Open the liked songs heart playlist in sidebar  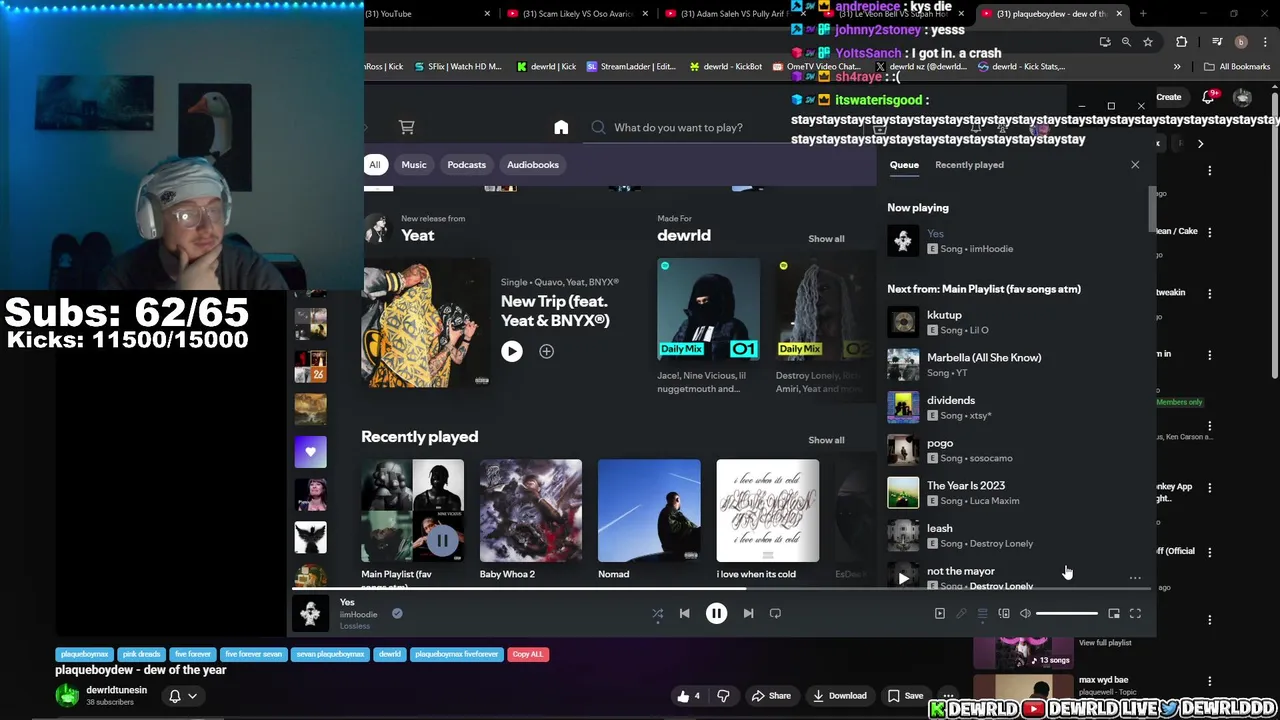[x=310, y=452]
